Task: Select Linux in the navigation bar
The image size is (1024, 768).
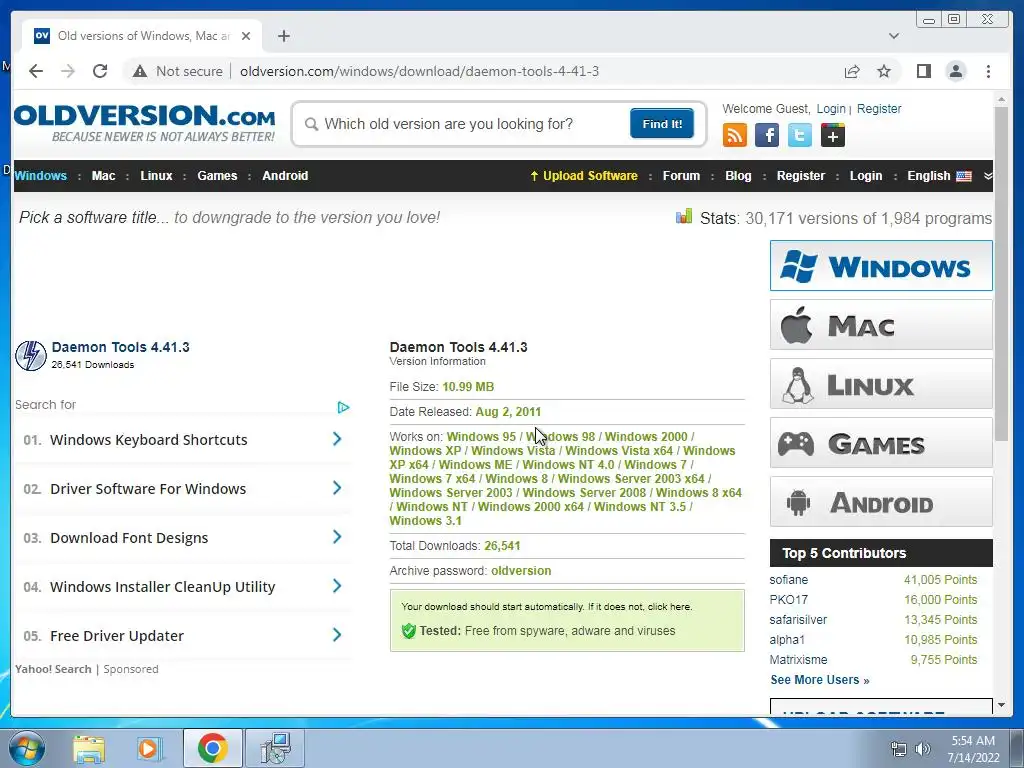Action: coord(156,176)
